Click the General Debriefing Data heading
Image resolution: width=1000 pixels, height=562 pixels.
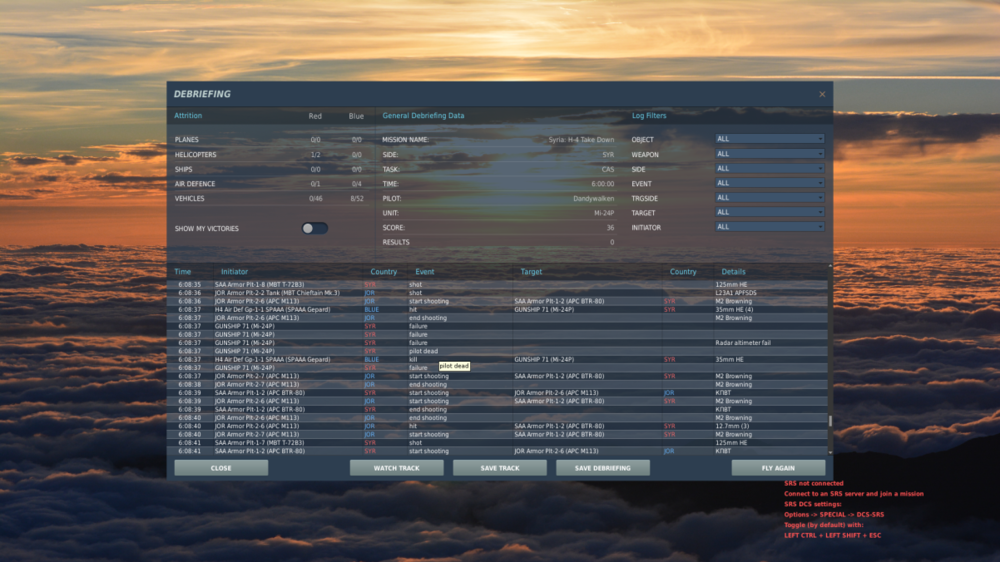(x=423, y=115)
